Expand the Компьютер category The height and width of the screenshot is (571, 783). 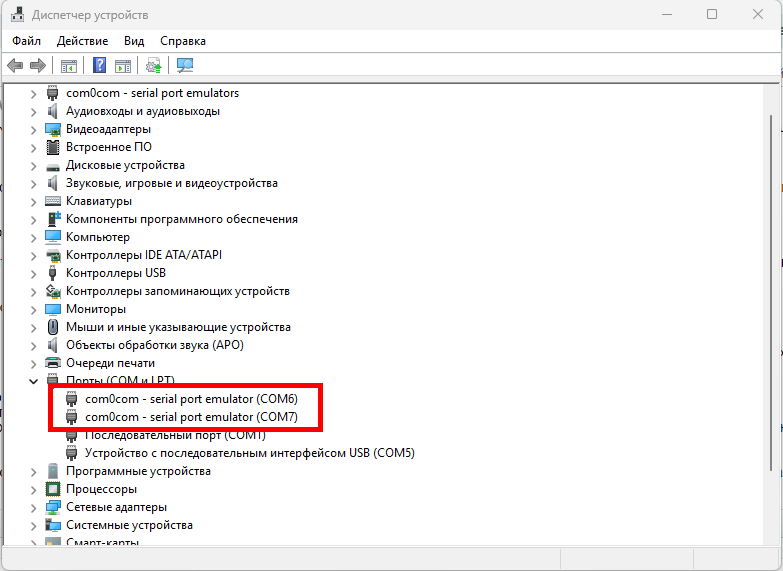tap(33, 238)
